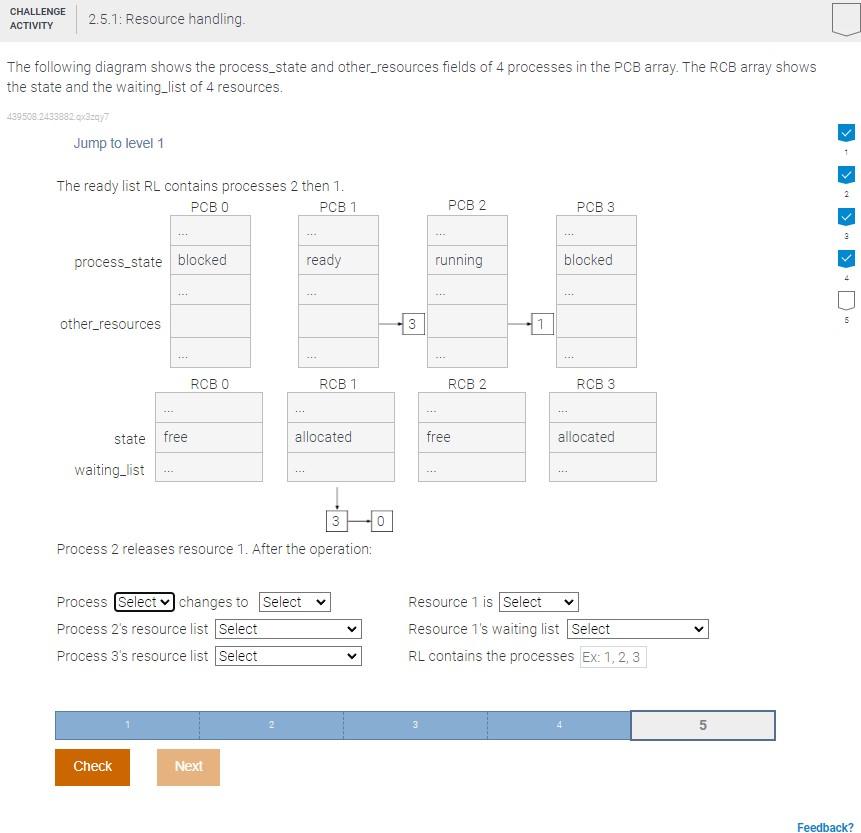This screenshot has width=861, height=833.
Task: Open Process 2's resource list dropdown
Action: coord(288,629)
